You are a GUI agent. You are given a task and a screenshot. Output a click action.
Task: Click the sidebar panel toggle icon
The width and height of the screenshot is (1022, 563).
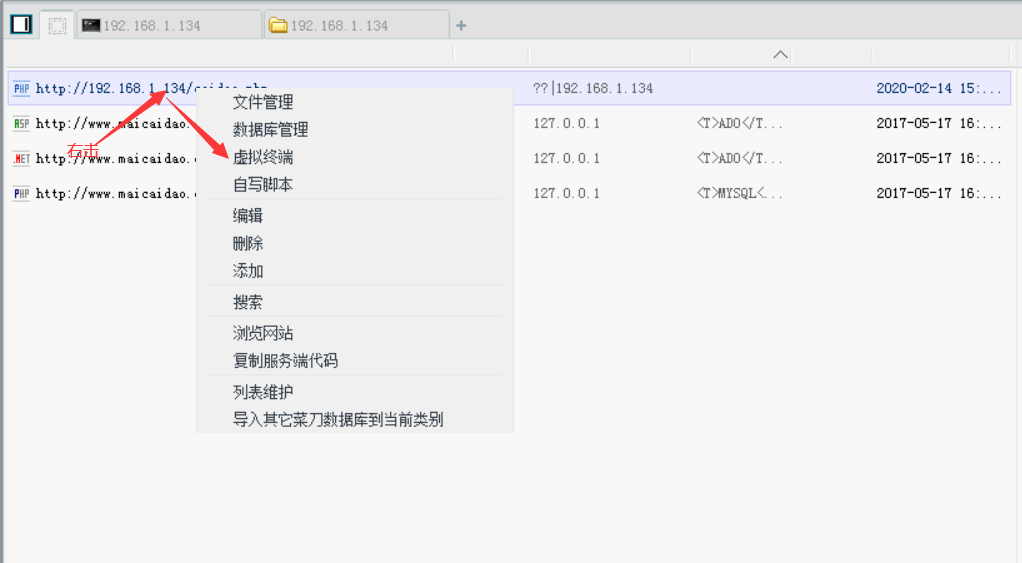pyautogui.click(x=21, y=25)
